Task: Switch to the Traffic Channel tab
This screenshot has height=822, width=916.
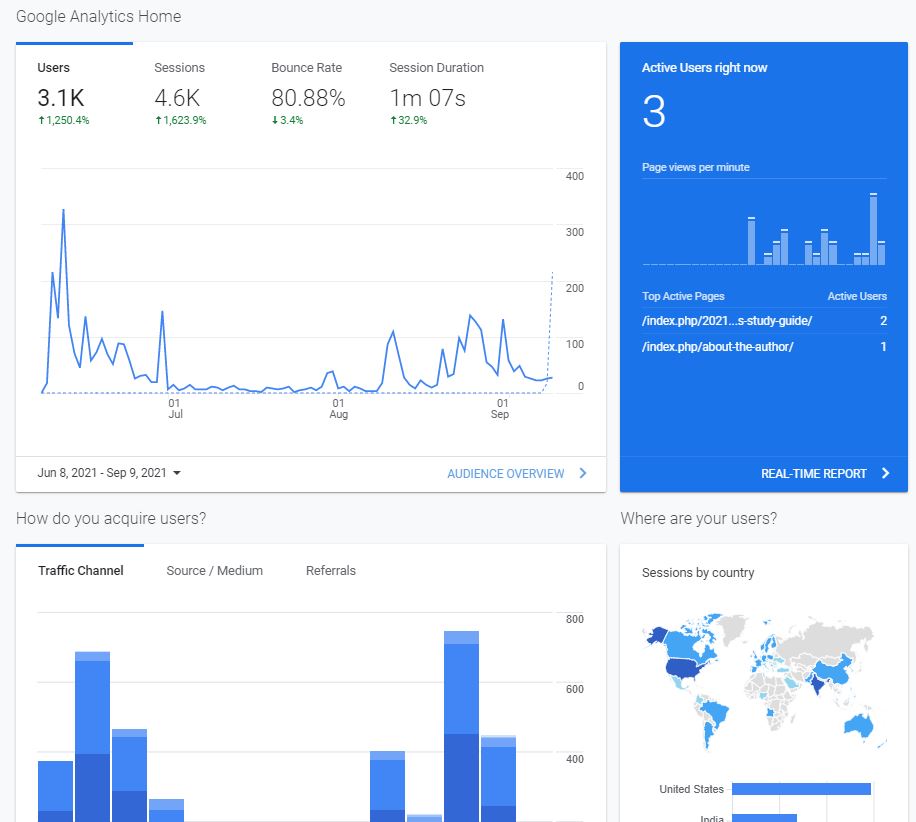Action: tap(81, 571)
